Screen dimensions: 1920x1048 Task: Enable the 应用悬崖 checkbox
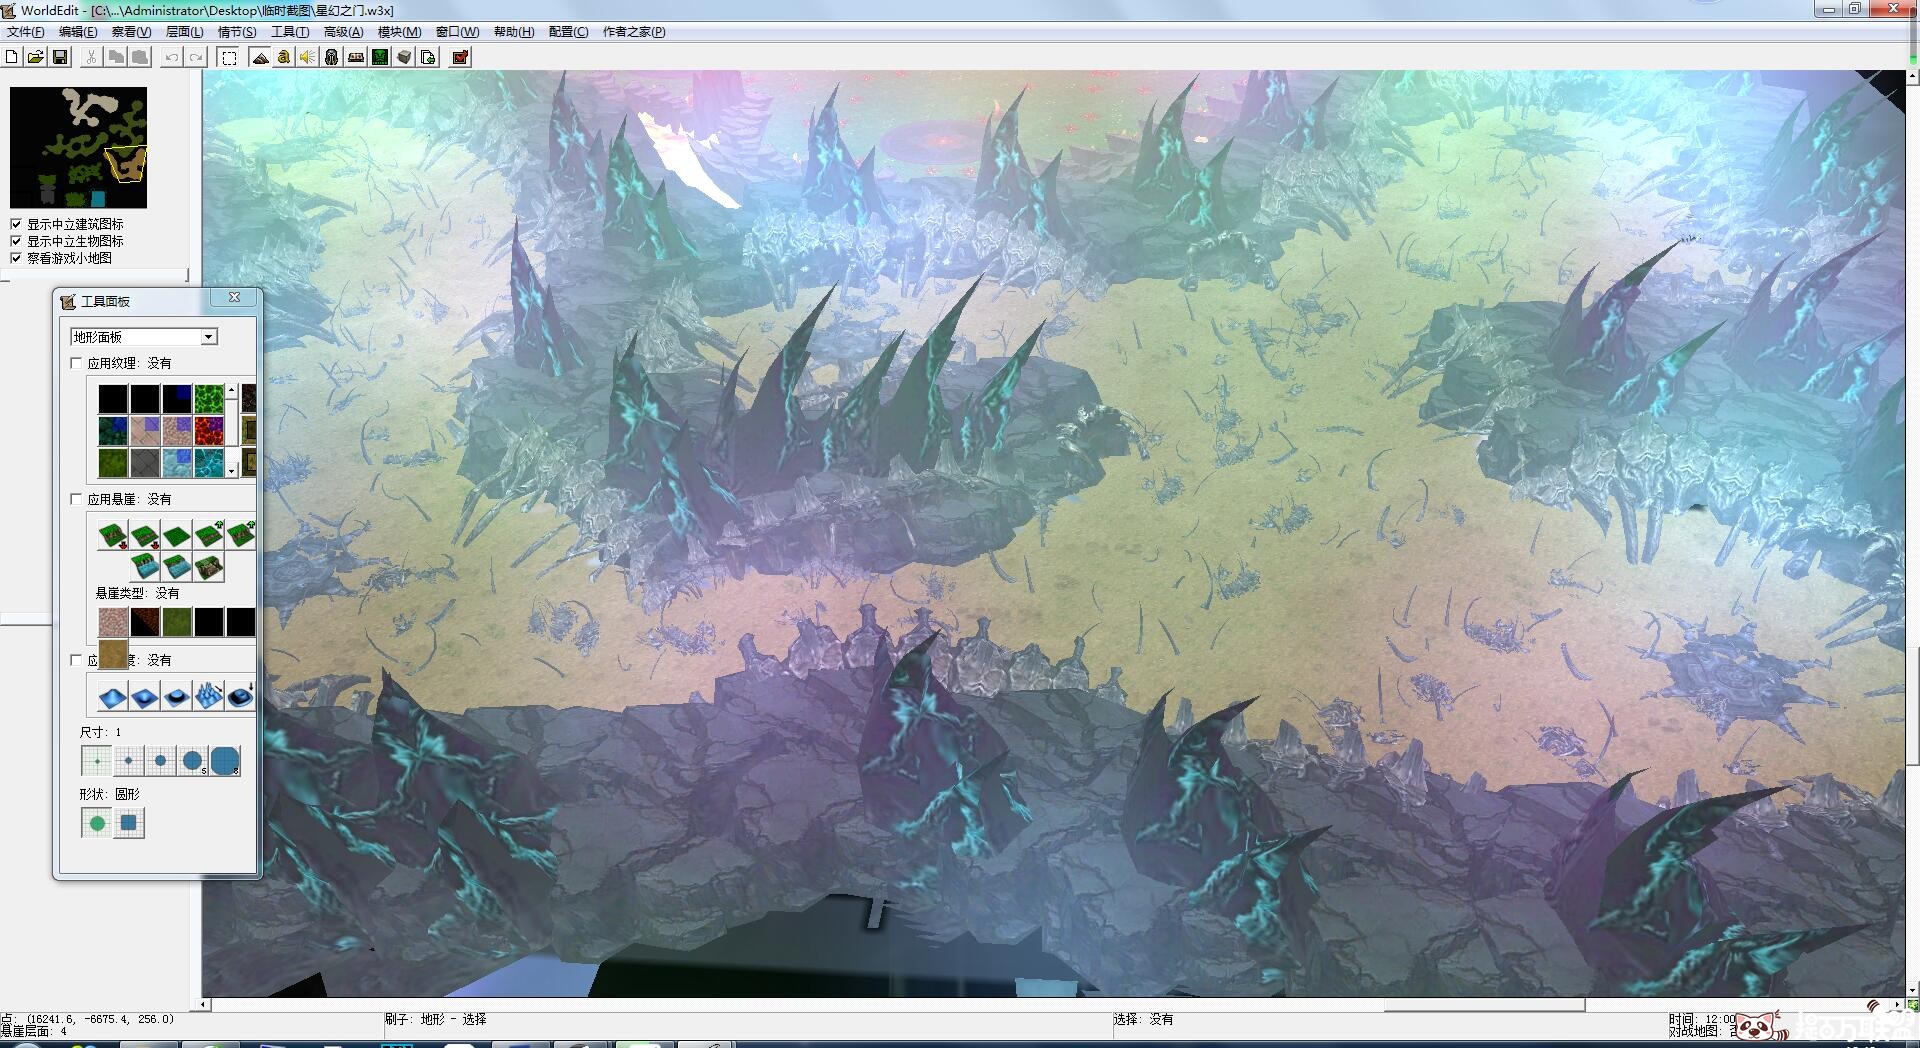pos(77,499)
